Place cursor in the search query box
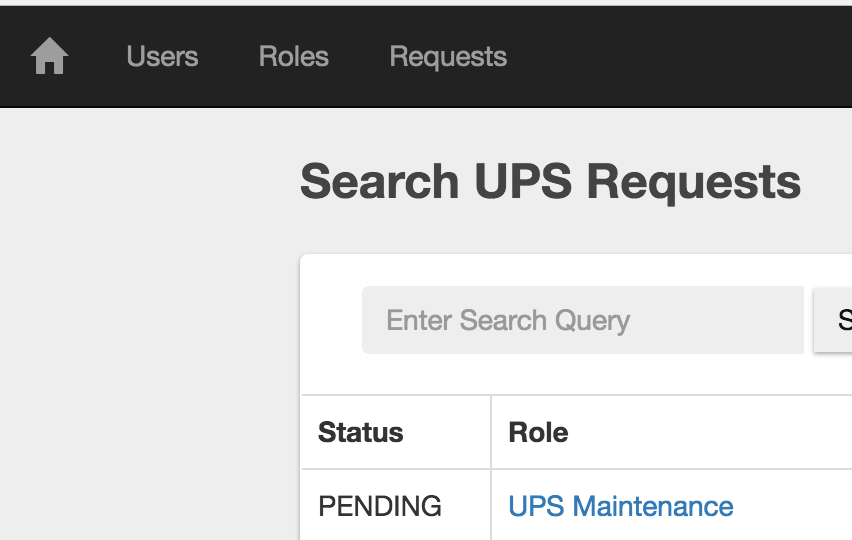The width and height of the screenshot is (852, 540). click(582, 320)
